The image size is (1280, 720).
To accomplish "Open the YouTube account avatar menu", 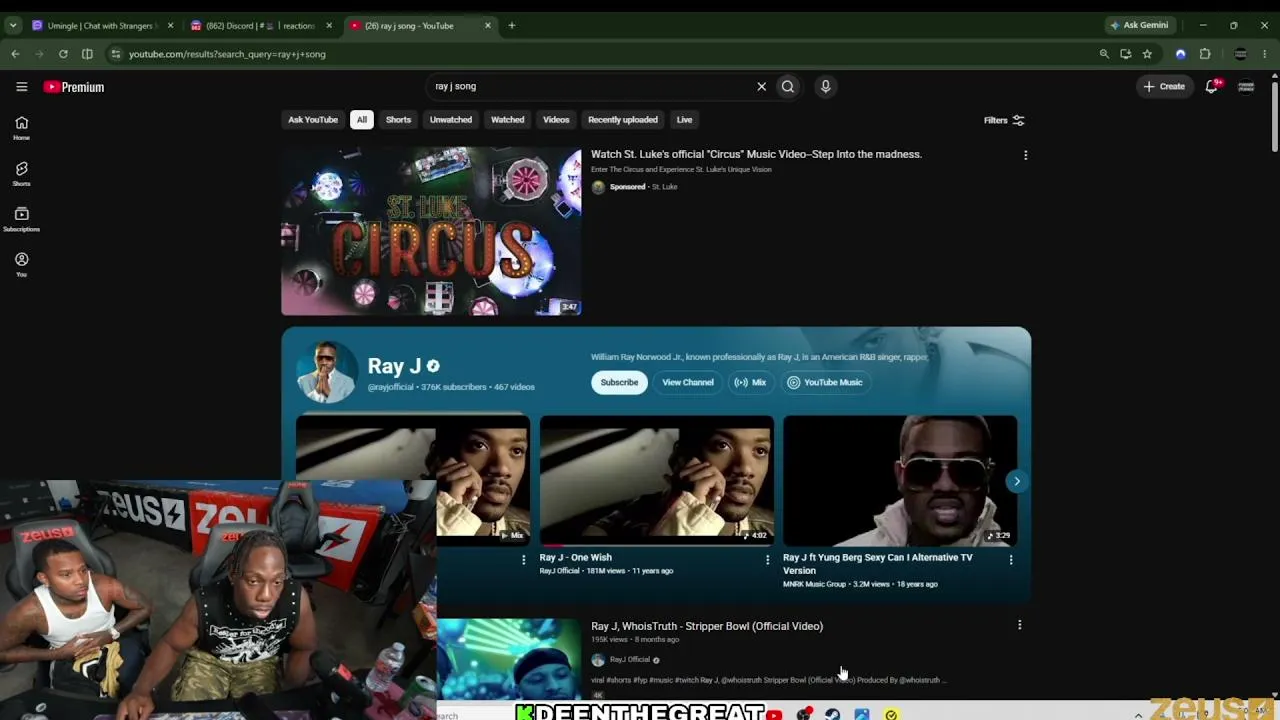I will click(x=1246, y=87).
